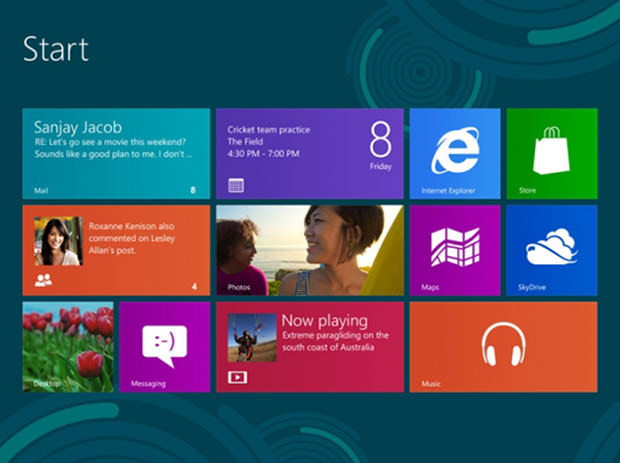Viewport: 620px width, 463px height.
Task: Click the 'Now playing' heading
Action: [325, 321]
